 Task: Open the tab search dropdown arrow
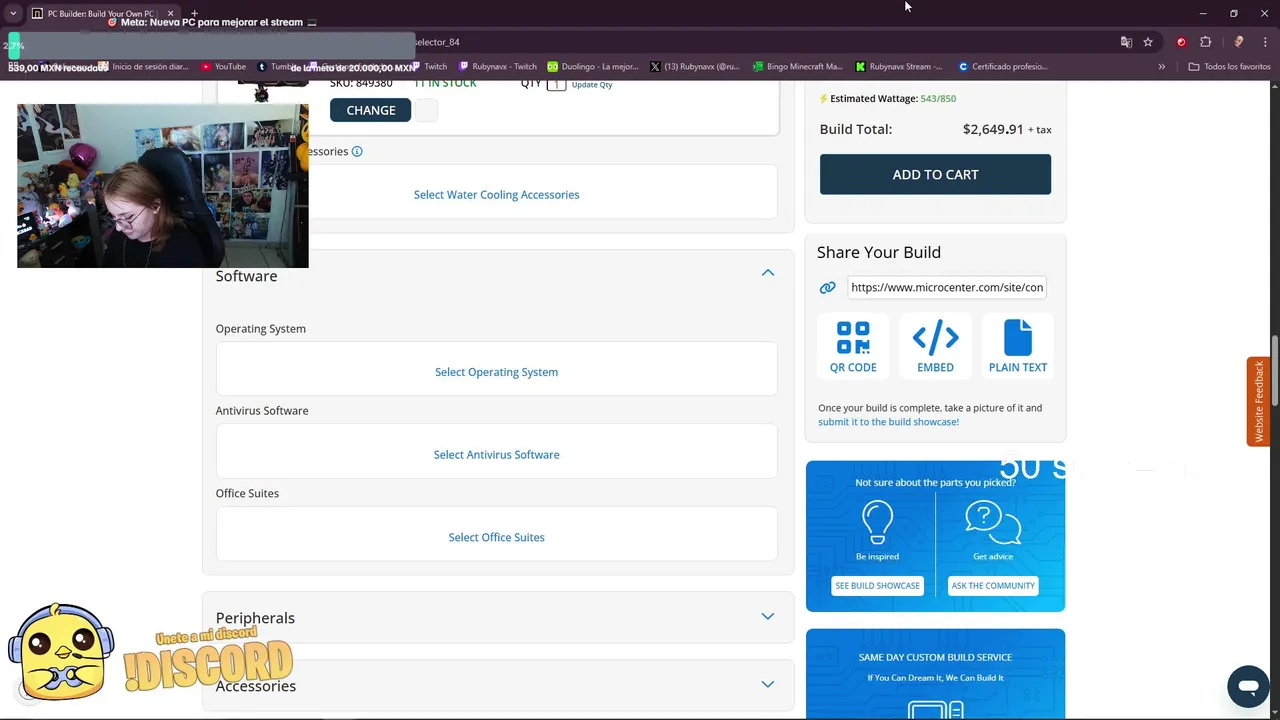pos(13,13)
